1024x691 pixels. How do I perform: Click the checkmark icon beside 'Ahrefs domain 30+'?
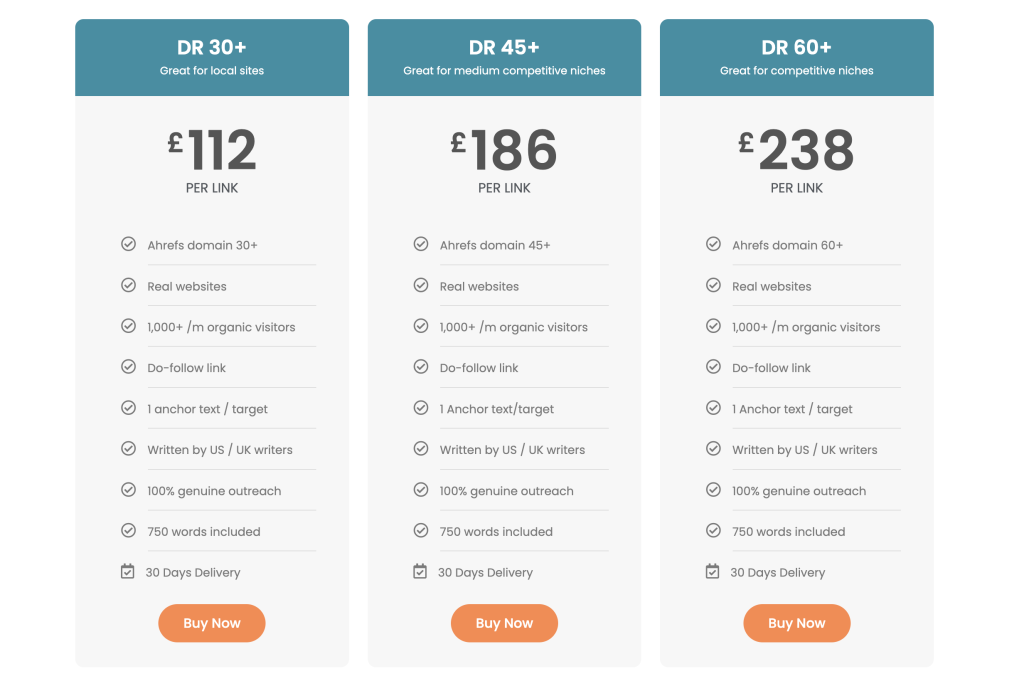[x=128, y=244]
